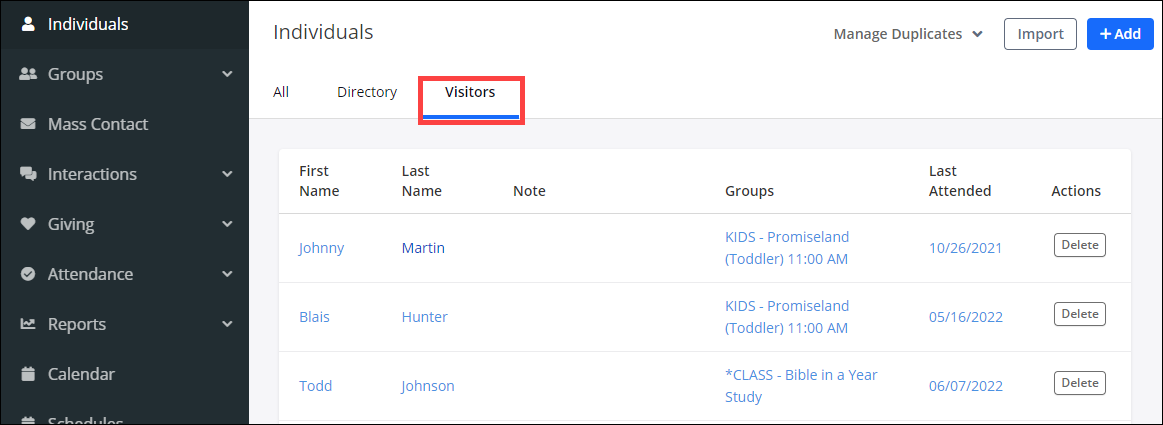The image size is (1163, 425).
Task: Click the Giving heart icon
Action: [28, 224]
